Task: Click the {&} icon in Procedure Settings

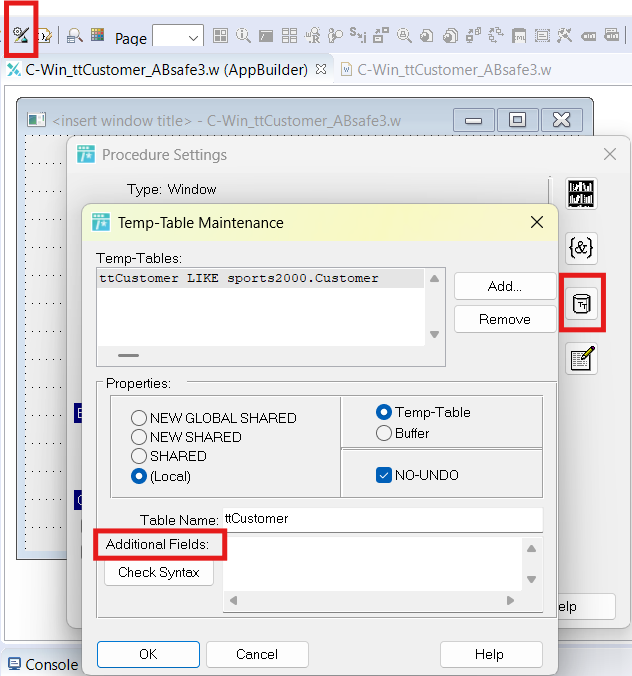Action: [x=581, y=248]
